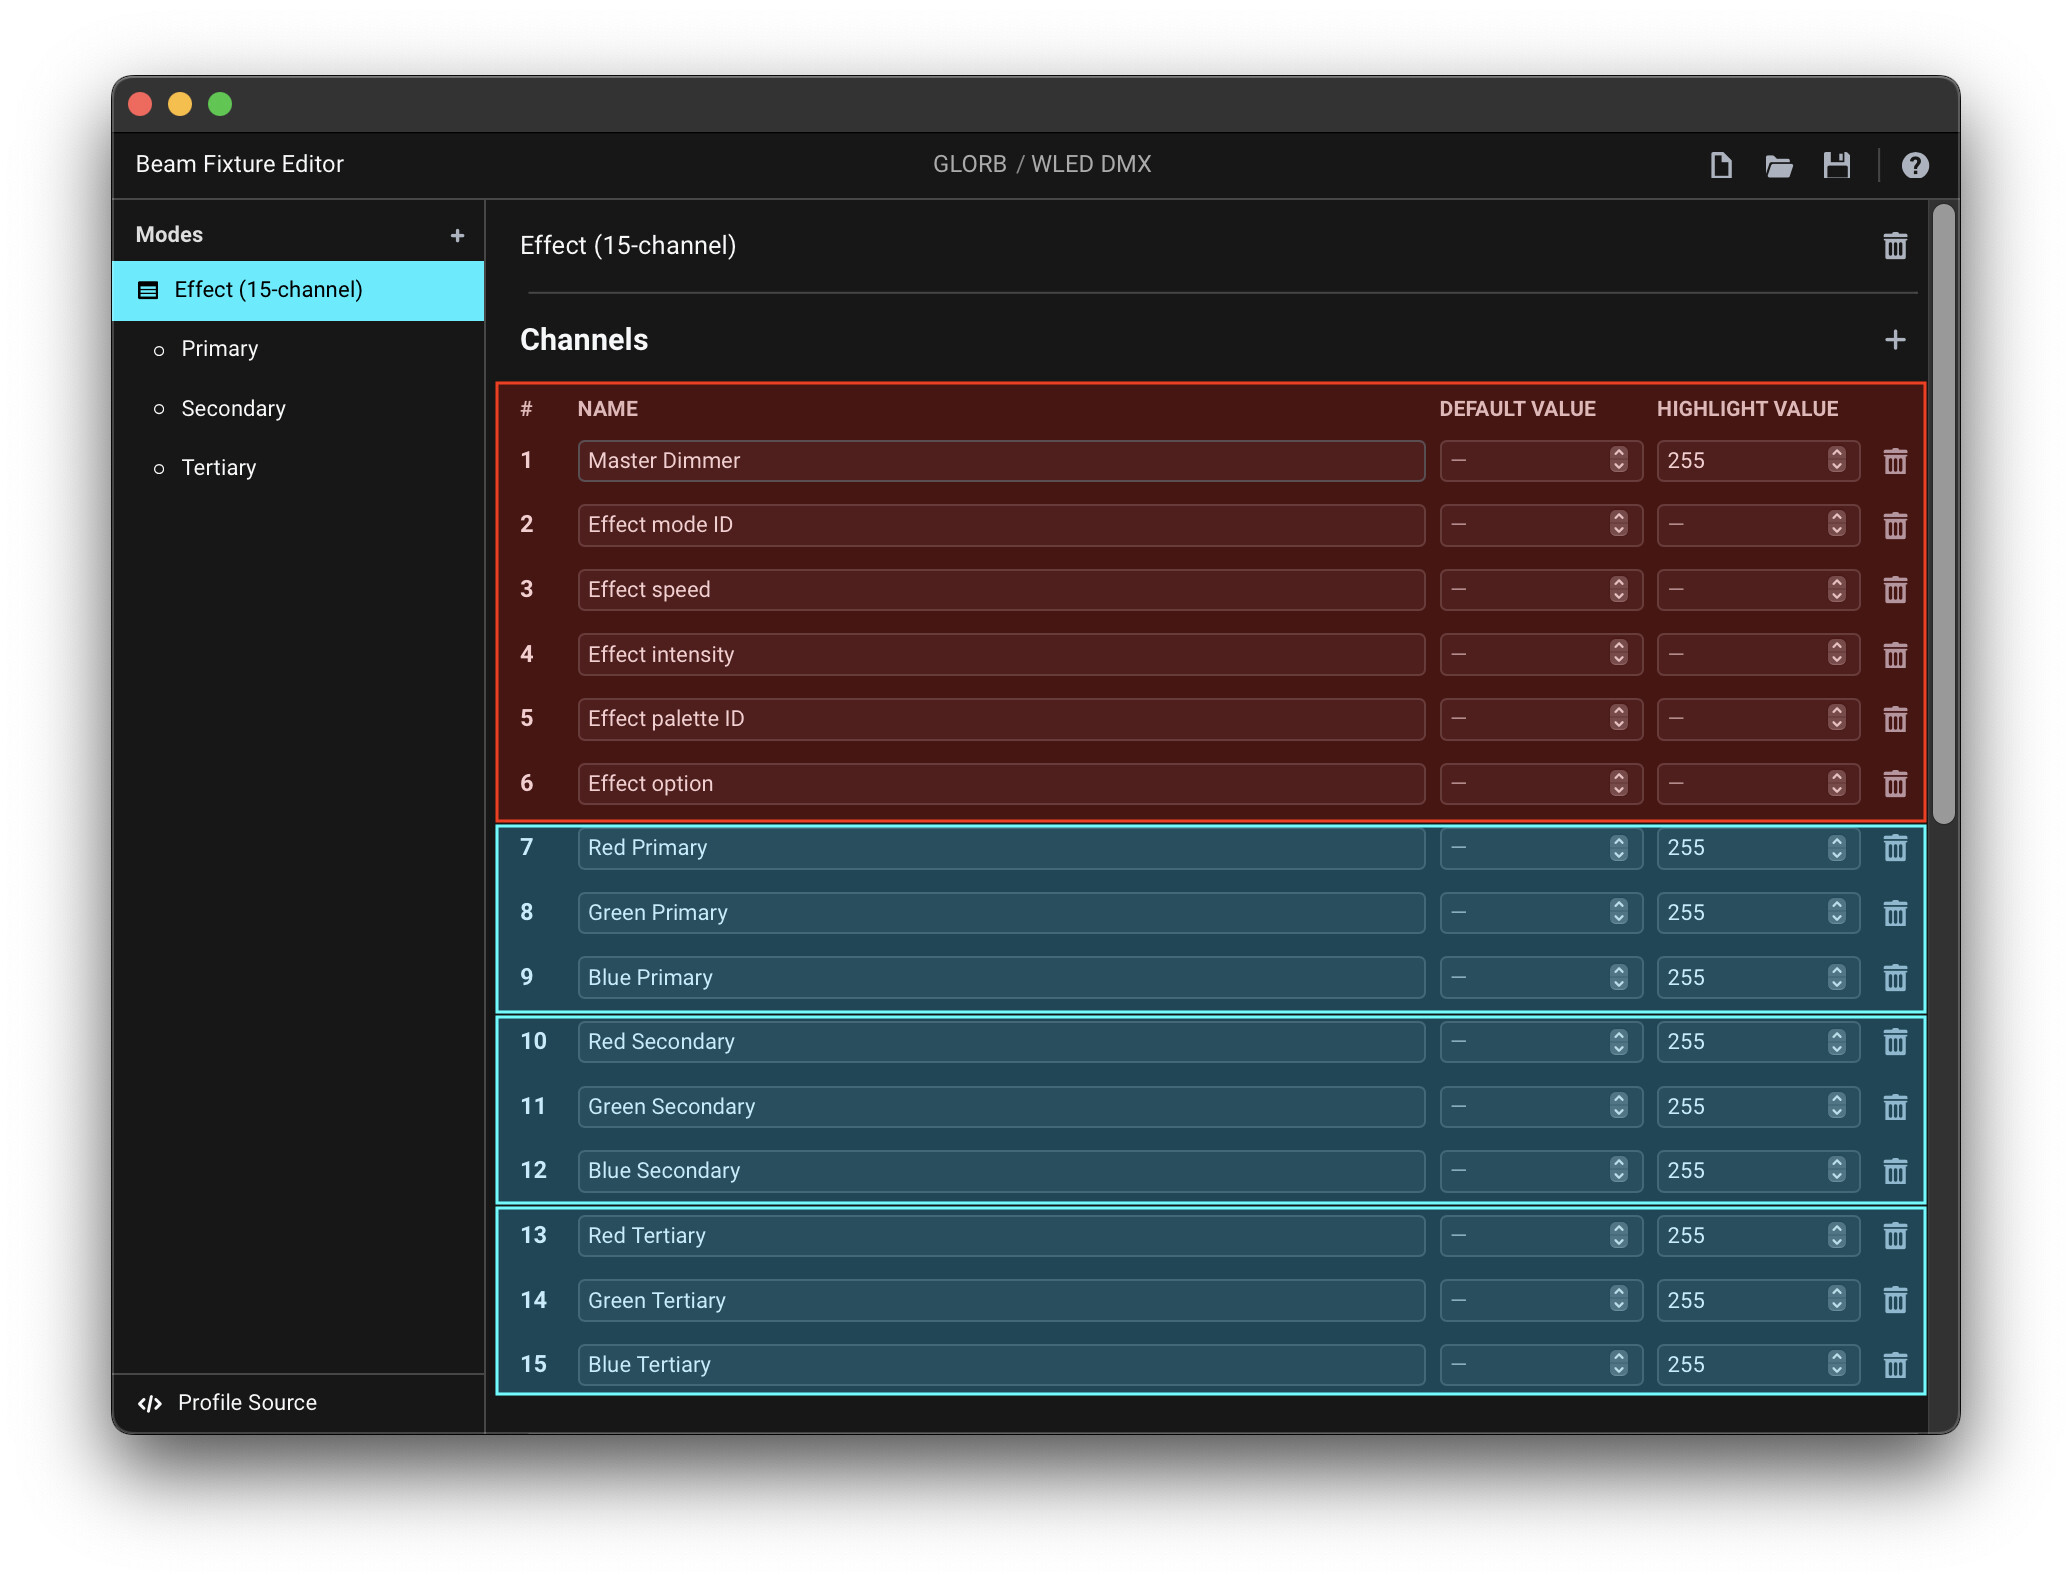Click stepper of Master Dimmer highlight value
This screenshot has height=1582, width=2072.
(x=1836, y=460)
